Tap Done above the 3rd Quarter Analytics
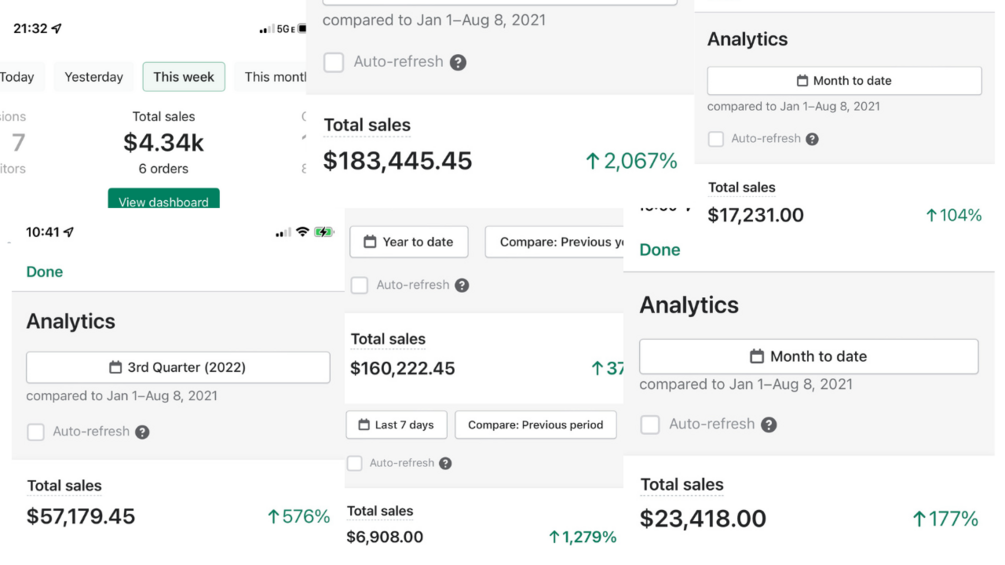The height and width of the screenshot is (565, 1005). [45, 272]
